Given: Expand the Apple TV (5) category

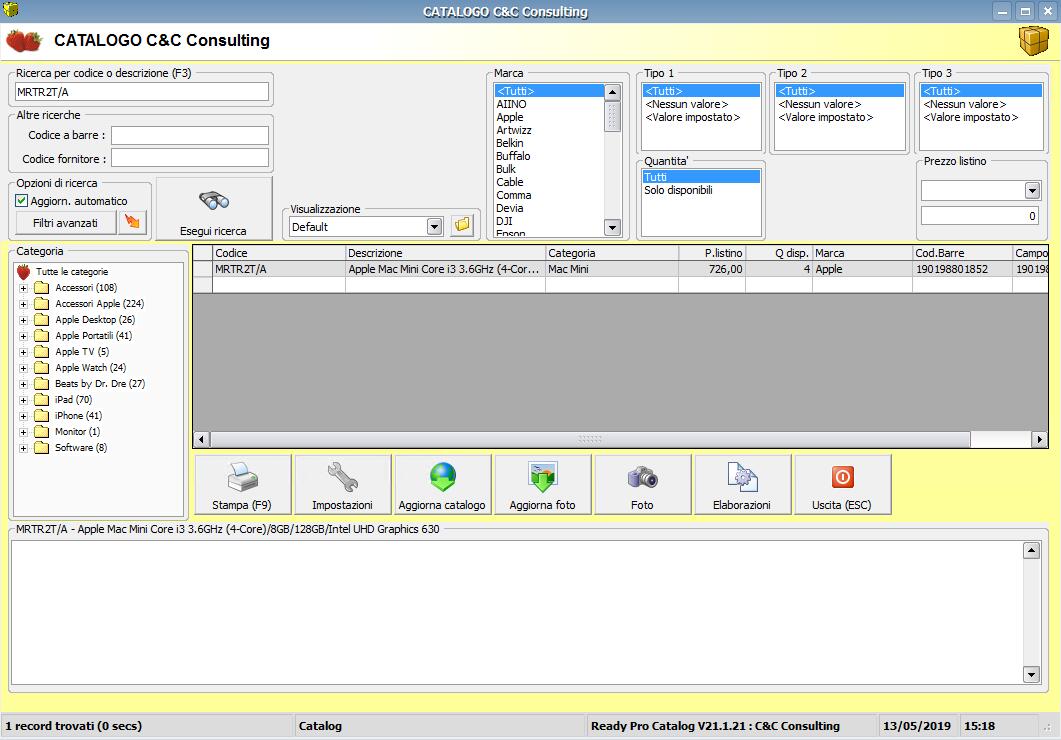Looking at the screenshot, I should tap(24, 352).
